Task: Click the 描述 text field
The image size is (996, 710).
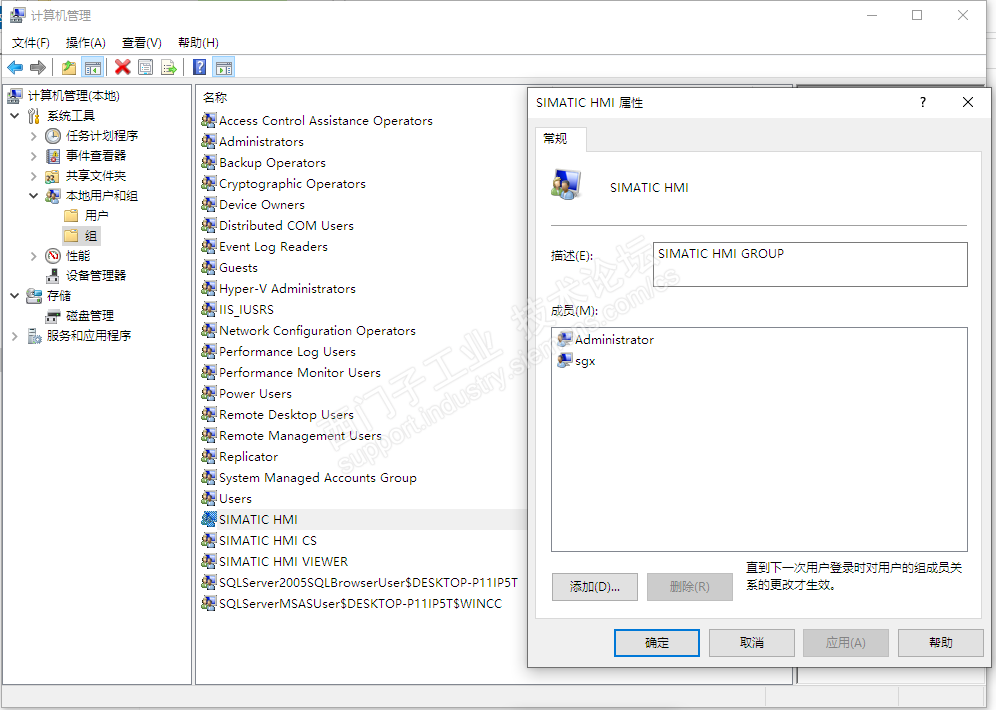Action: tap(810, 264)
